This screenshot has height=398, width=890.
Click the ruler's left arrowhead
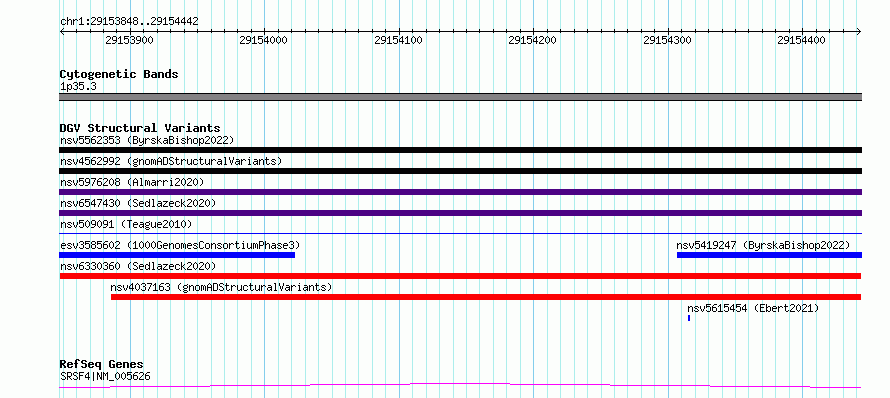click(x=62, y=31)
